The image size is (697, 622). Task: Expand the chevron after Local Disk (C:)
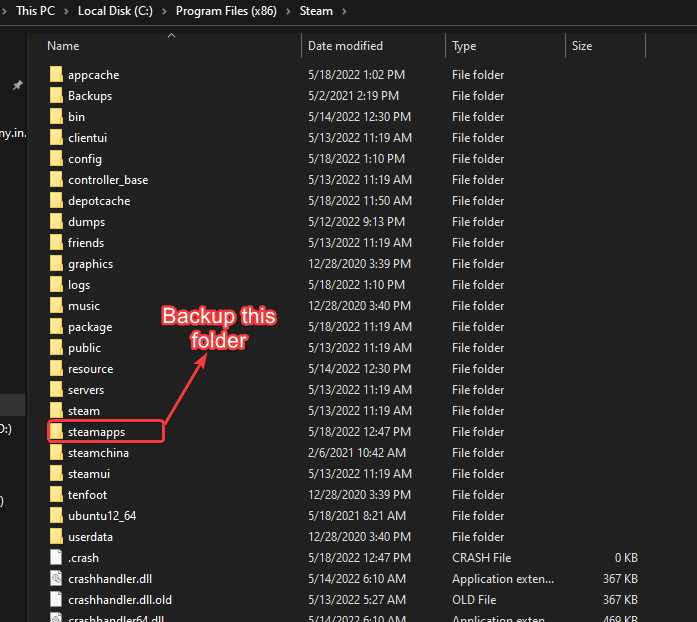164,11
